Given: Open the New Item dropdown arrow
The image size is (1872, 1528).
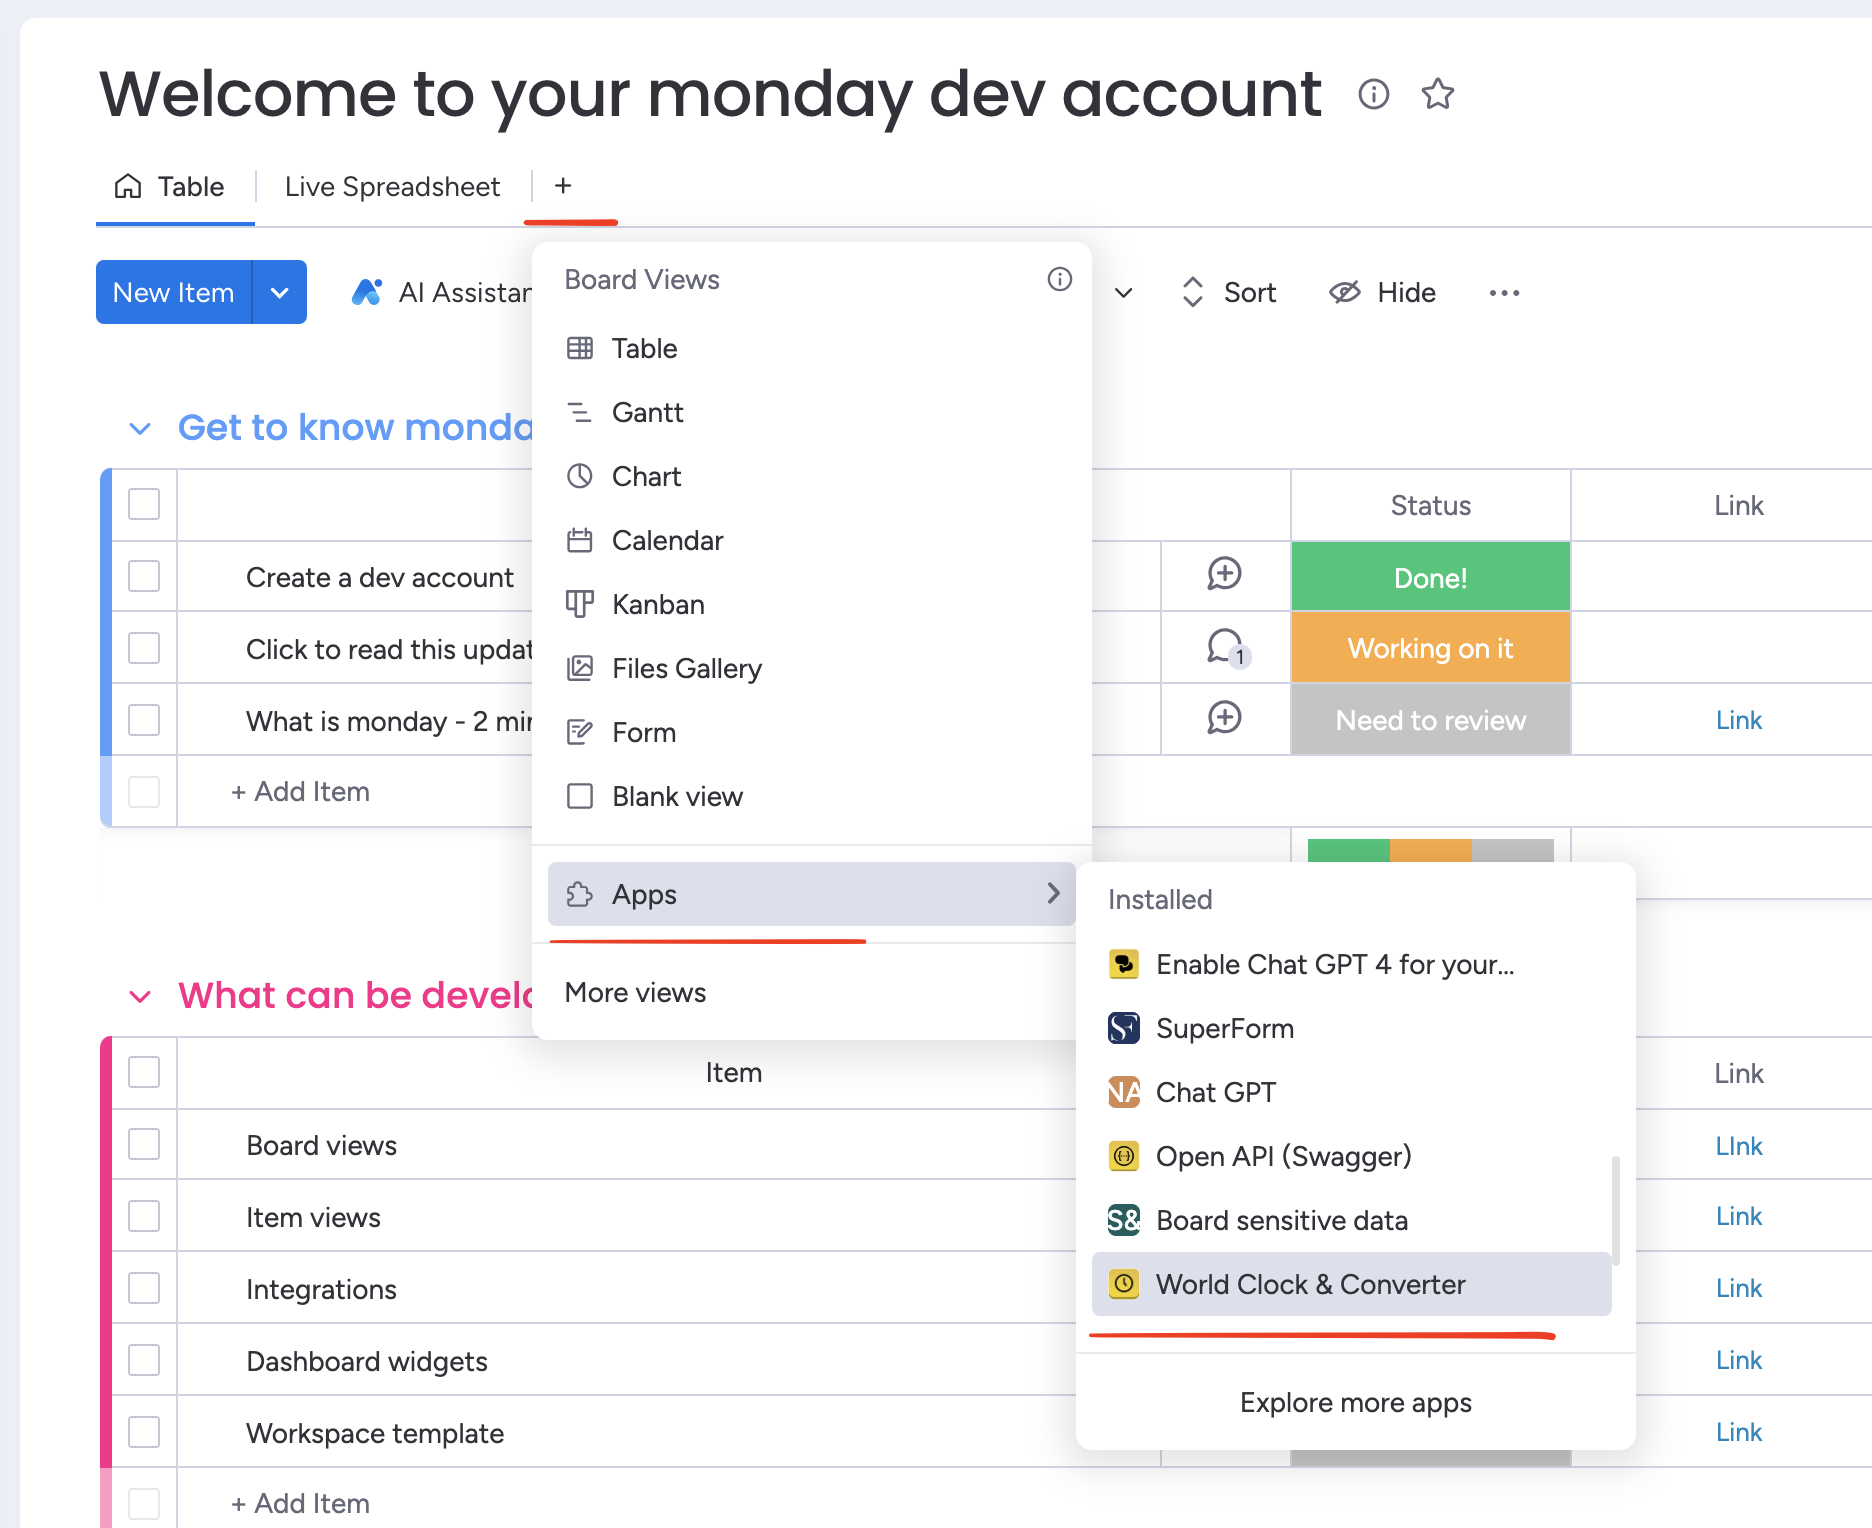Looking at the screenshot, I should coord(280,292).
